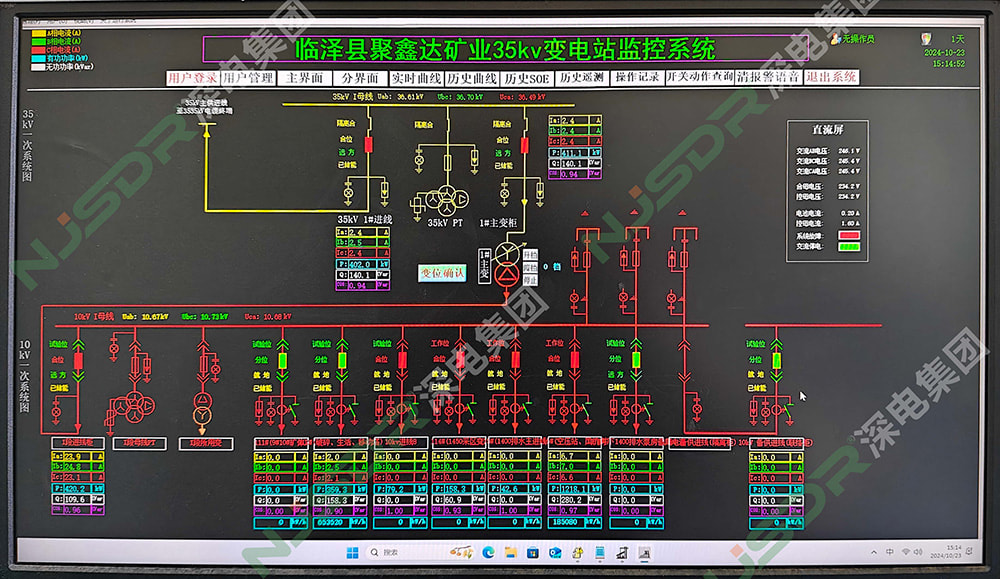Image resolution: width=1000 pixels, height=579 pixels.
Task: Click the Windows taskbar search box
Action: pos(394,552)
